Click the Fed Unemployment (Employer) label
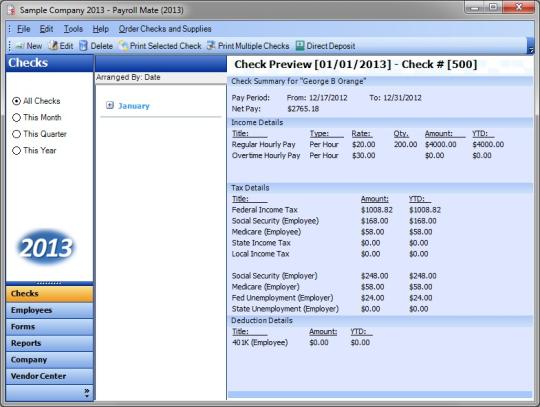540x407 pixels. 282,298
